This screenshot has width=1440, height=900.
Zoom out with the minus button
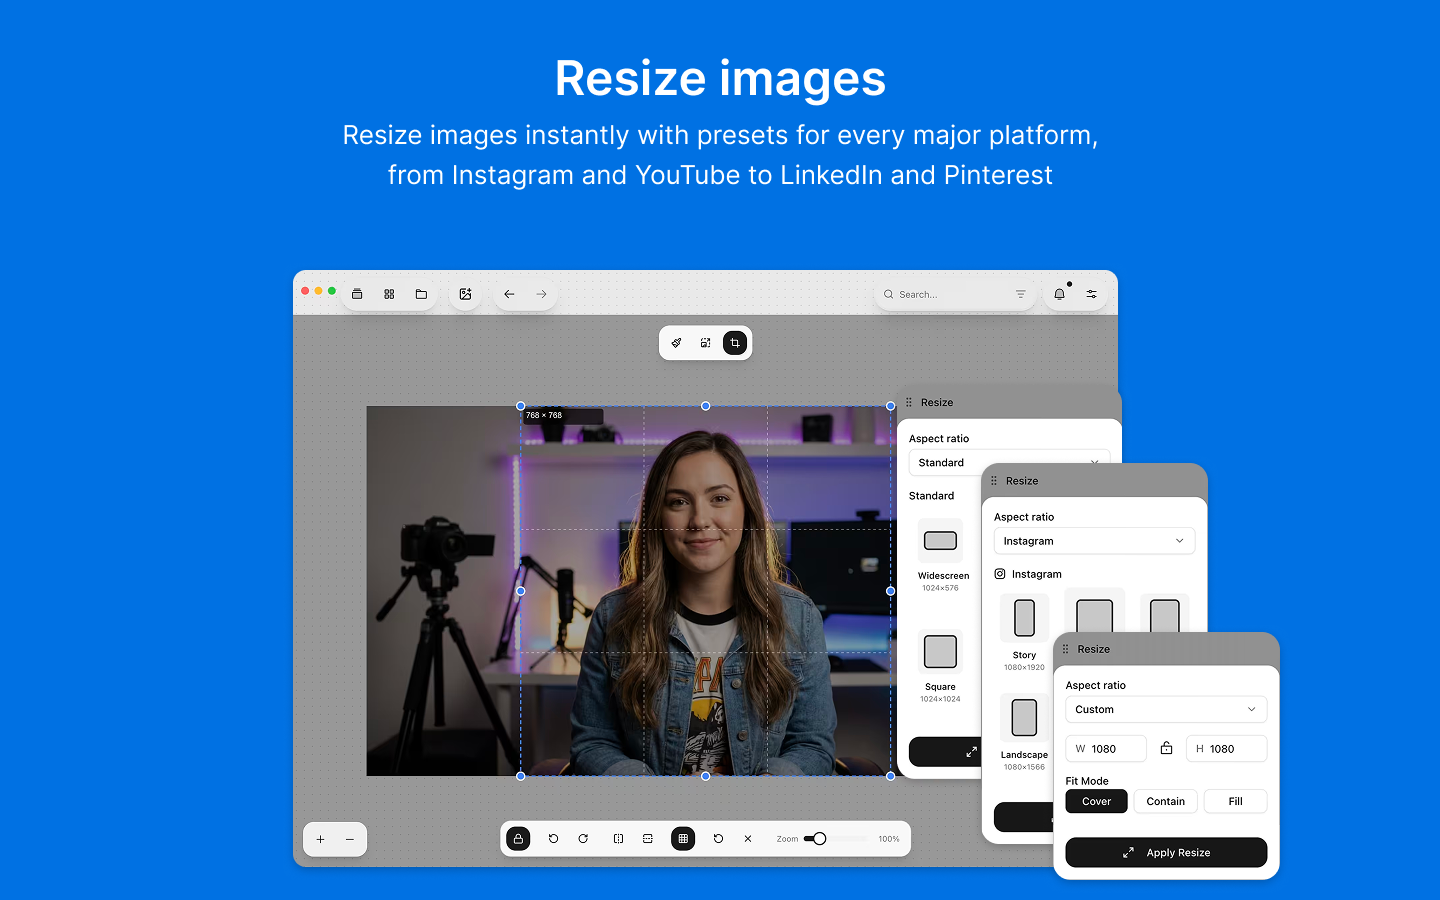350,840
